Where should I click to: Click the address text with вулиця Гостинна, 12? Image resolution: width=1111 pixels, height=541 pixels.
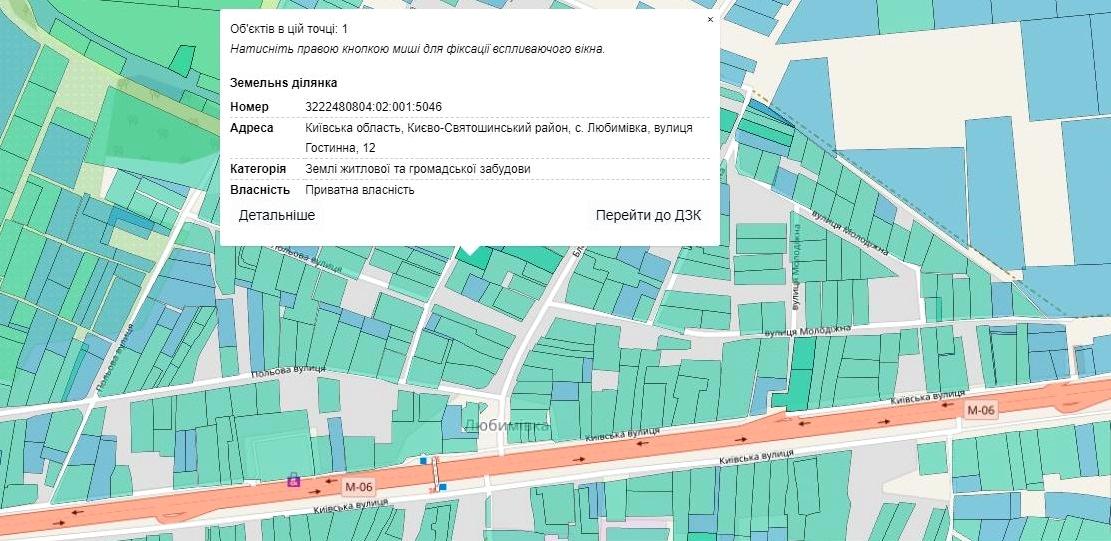point(498,137)
